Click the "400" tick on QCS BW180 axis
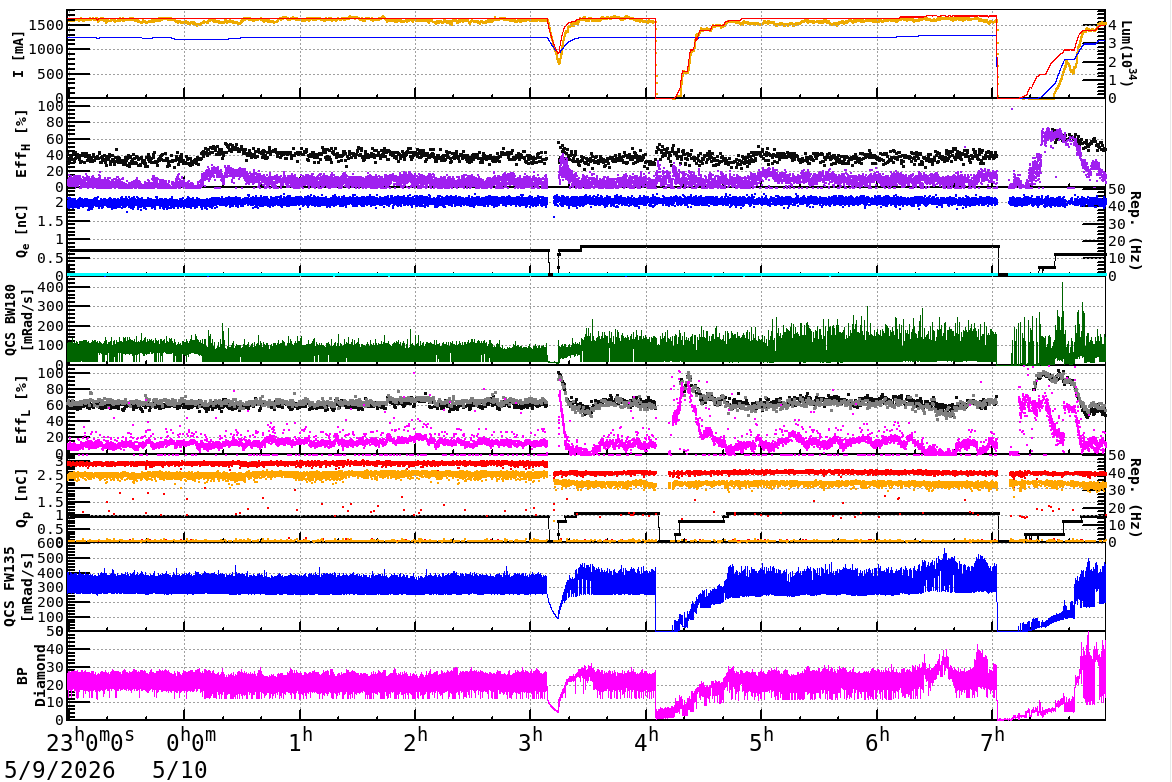The height and width of the screenshot is (782, 1172). pos(51,287)
